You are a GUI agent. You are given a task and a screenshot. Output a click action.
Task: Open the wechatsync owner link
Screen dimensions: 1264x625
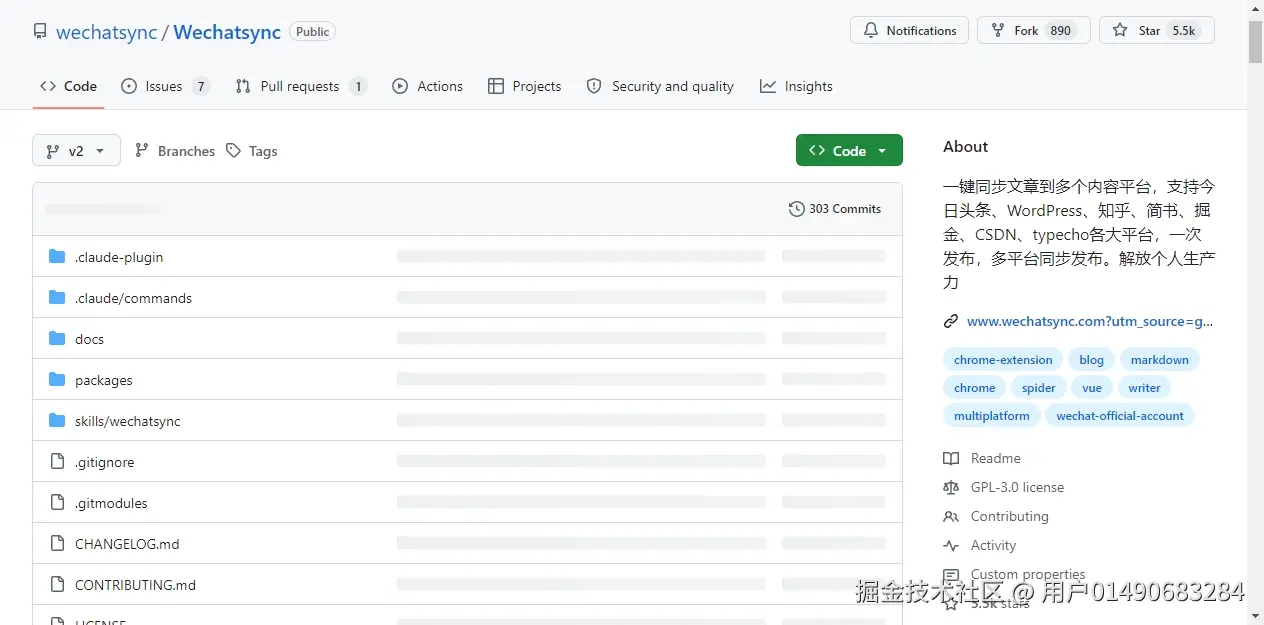106,32
